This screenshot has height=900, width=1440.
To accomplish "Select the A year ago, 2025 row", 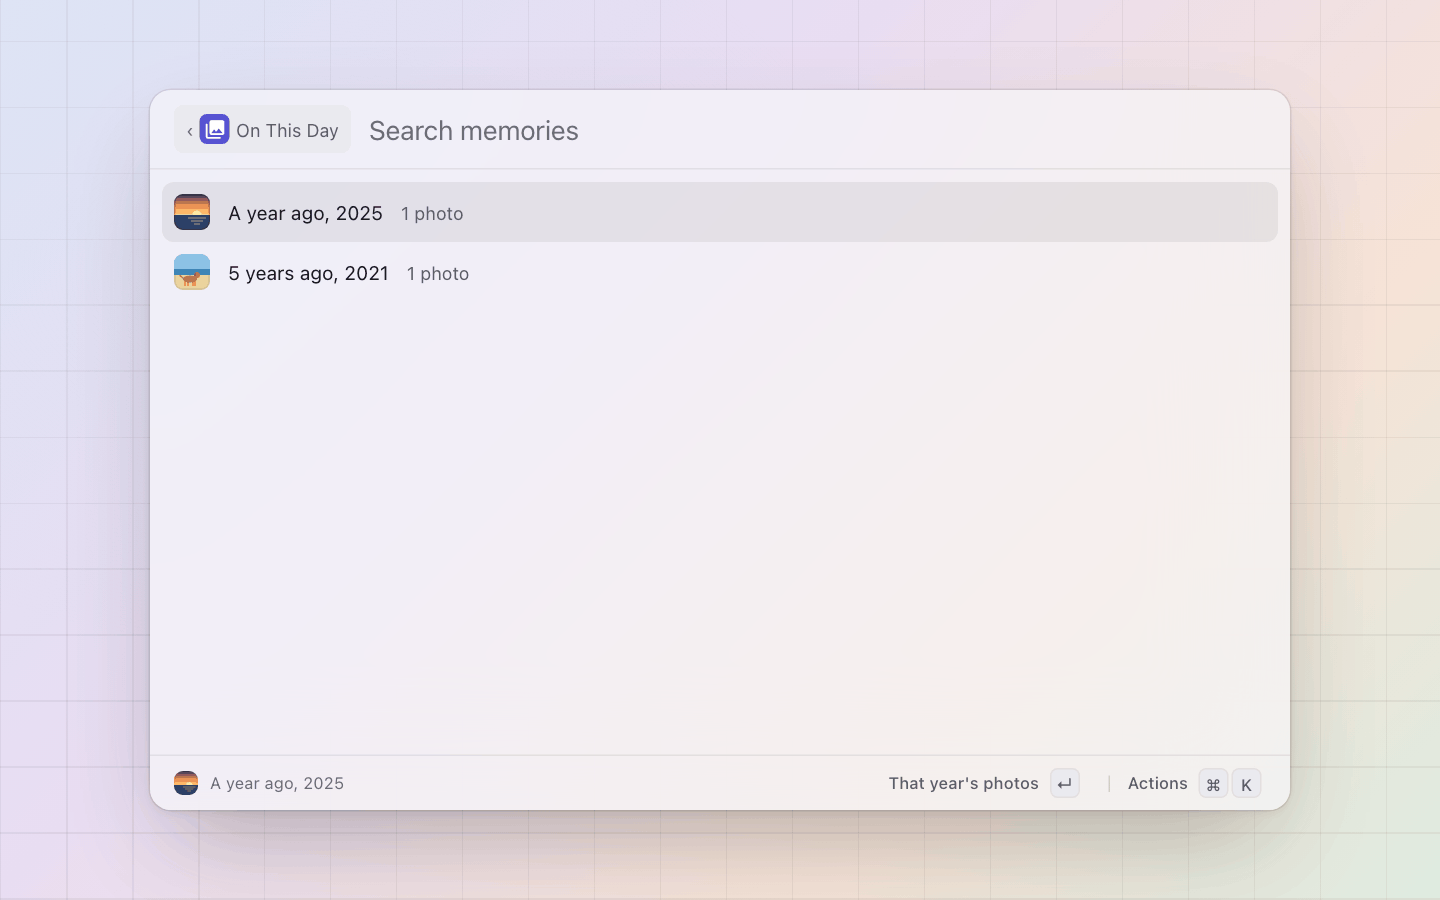I will click(x=720, y=212).
